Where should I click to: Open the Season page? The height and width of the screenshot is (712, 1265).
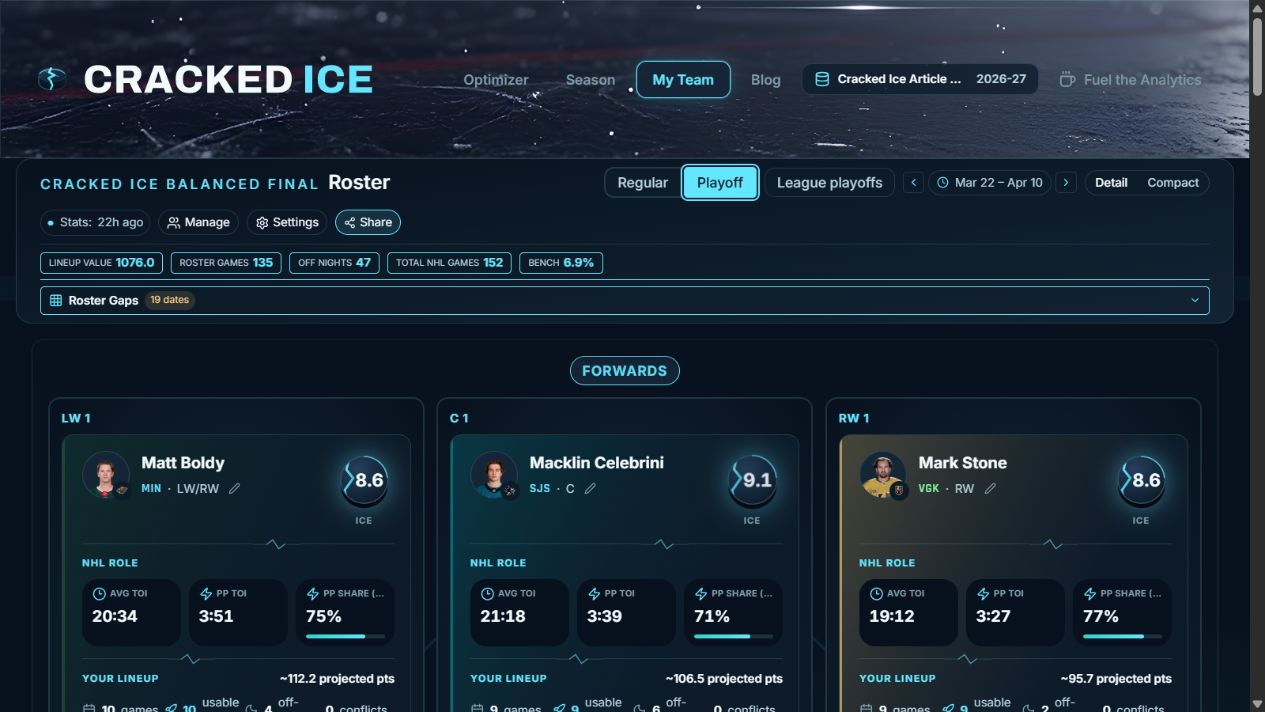590,80
